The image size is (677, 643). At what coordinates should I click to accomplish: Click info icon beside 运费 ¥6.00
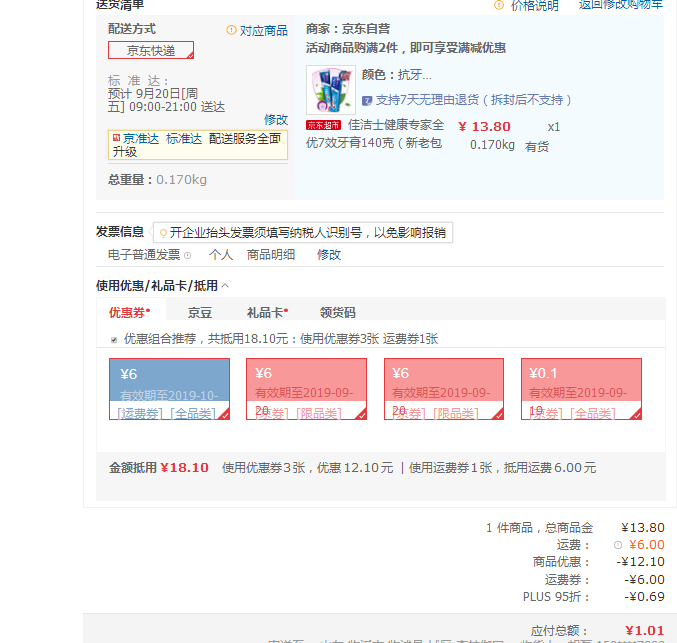tap(618, 545)
